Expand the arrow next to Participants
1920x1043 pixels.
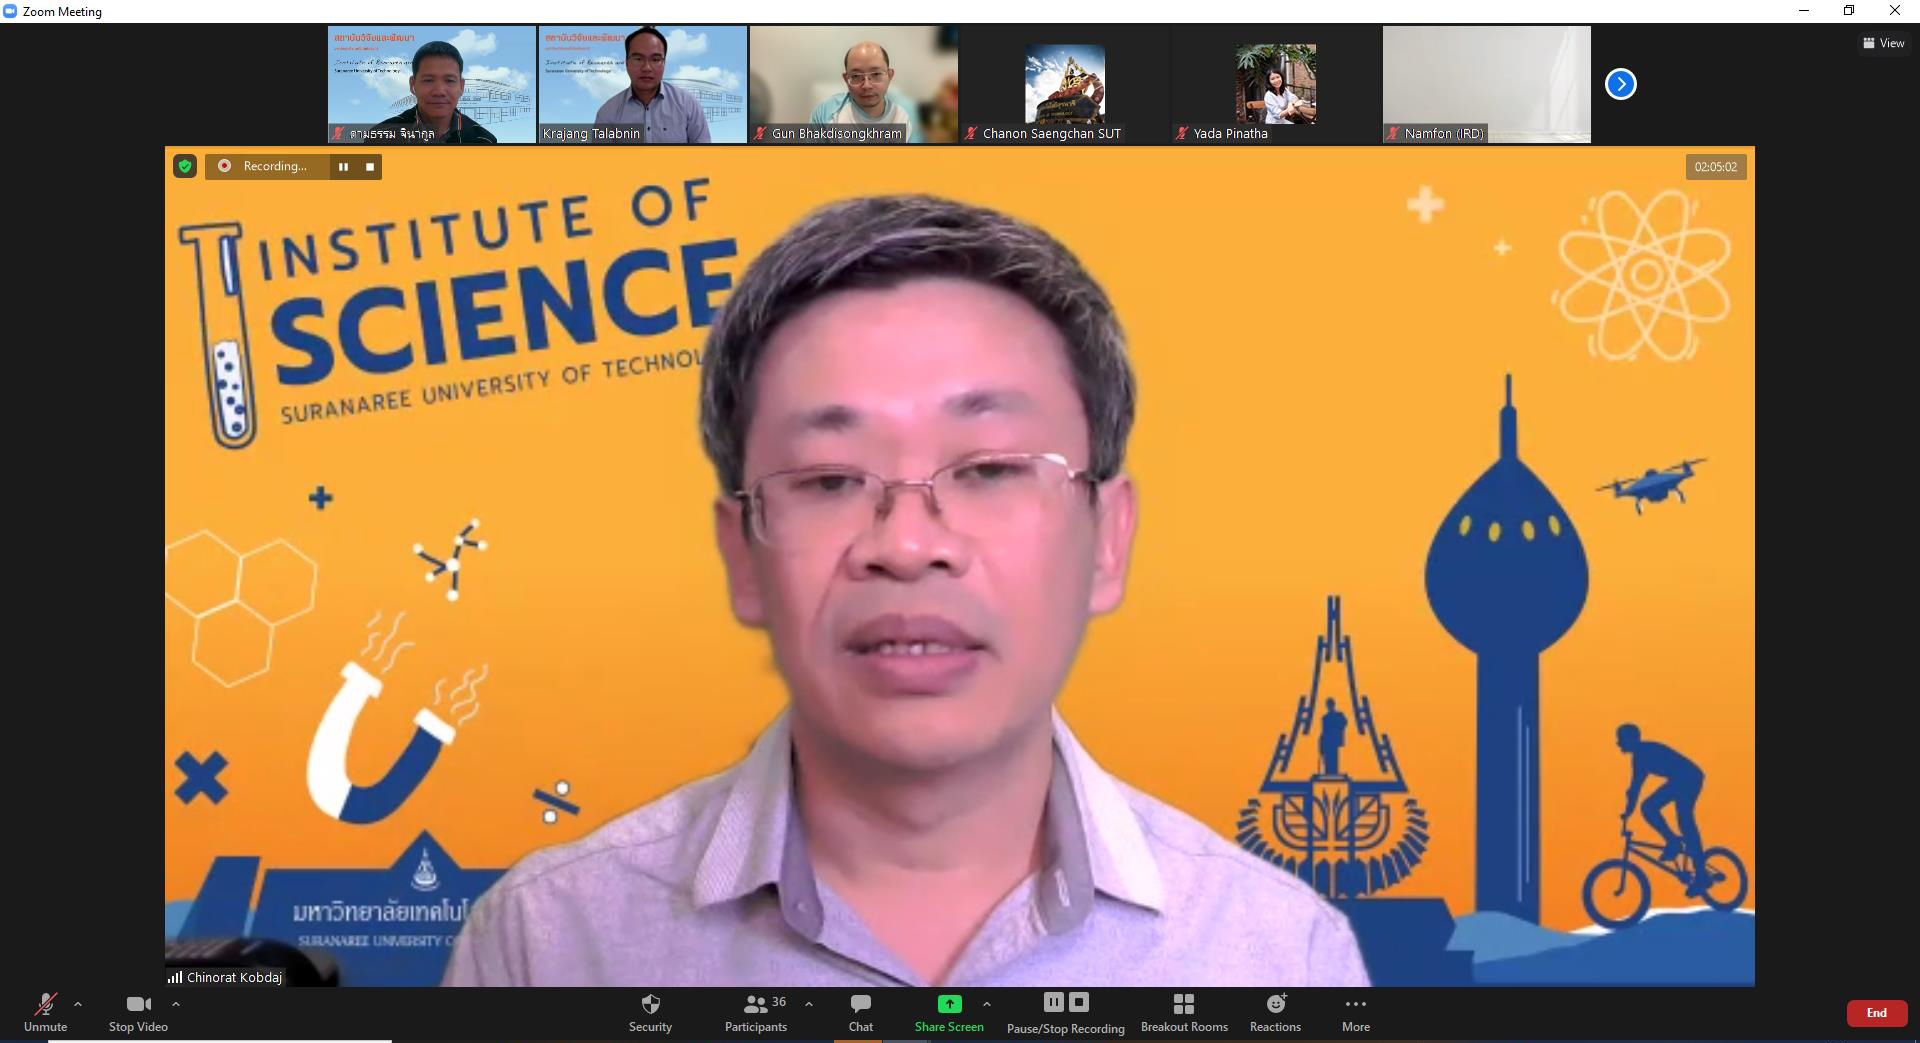click(809, 1004)
